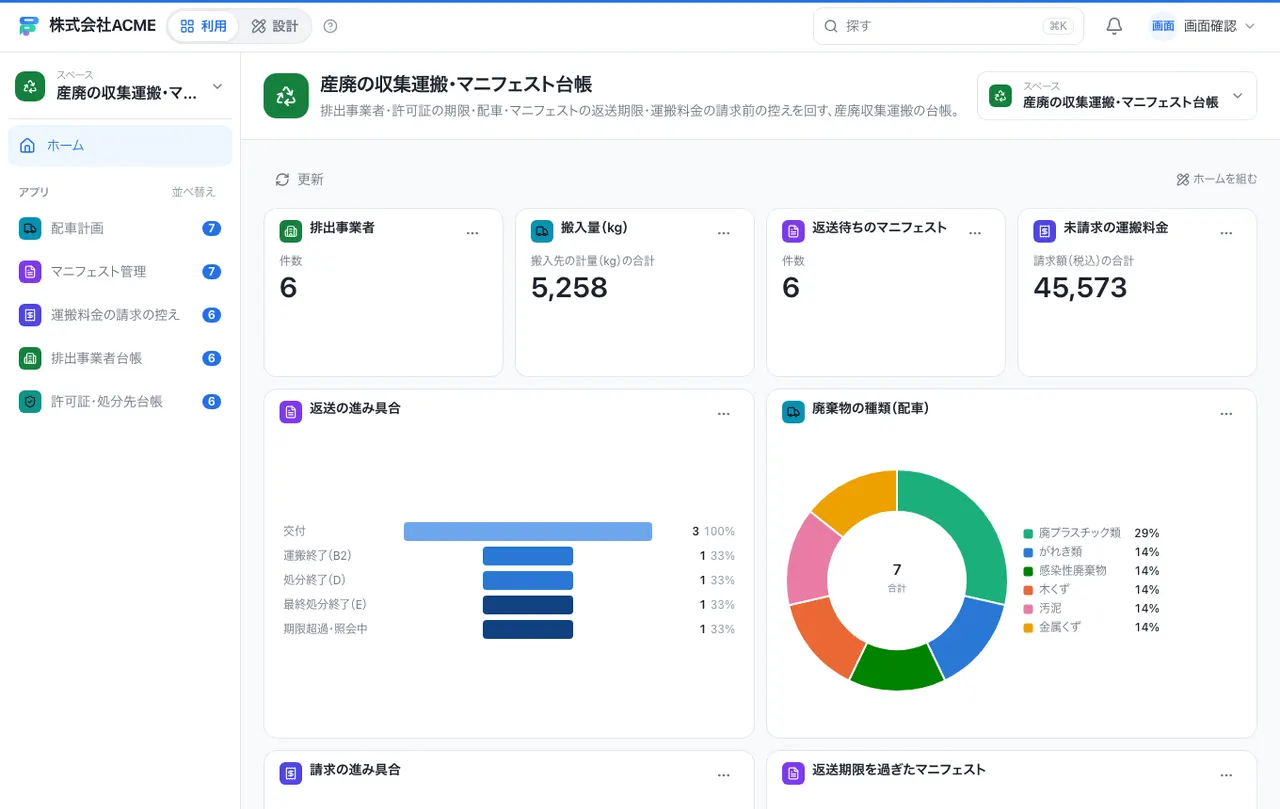The height and width of the screenshot is (809, 1280).
Task: Click the 配車計画 truck icon in sidebar
Action: coord(30,228)
